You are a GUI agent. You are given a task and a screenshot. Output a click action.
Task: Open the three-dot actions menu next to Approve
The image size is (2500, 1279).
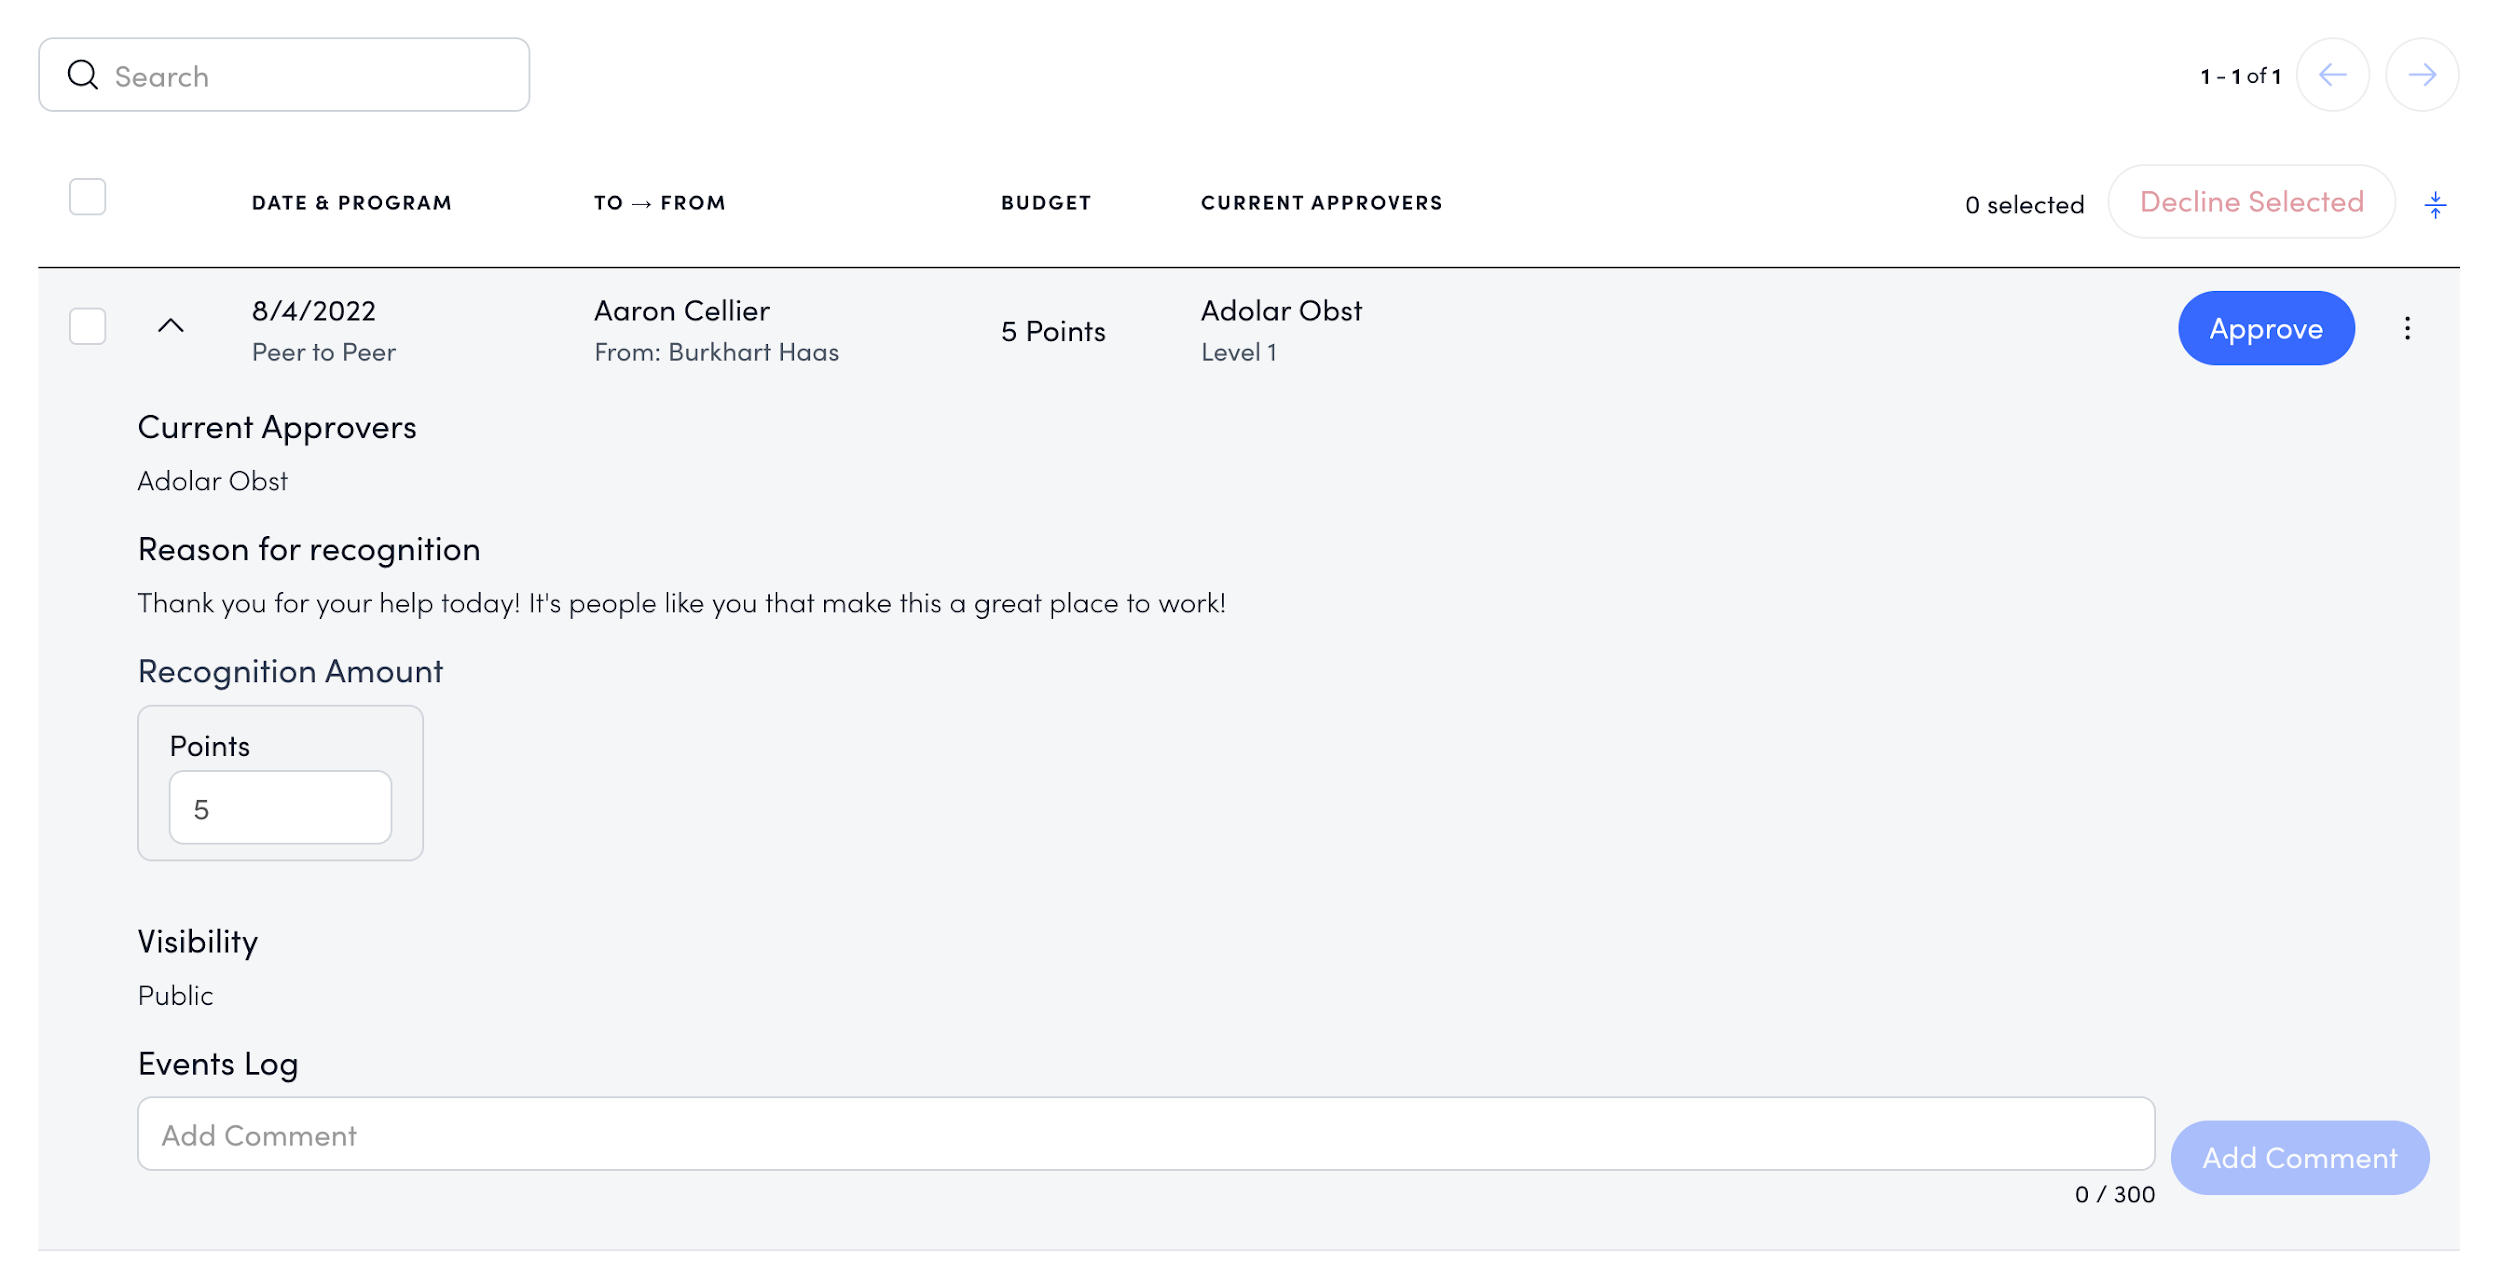click(2407, 328)
